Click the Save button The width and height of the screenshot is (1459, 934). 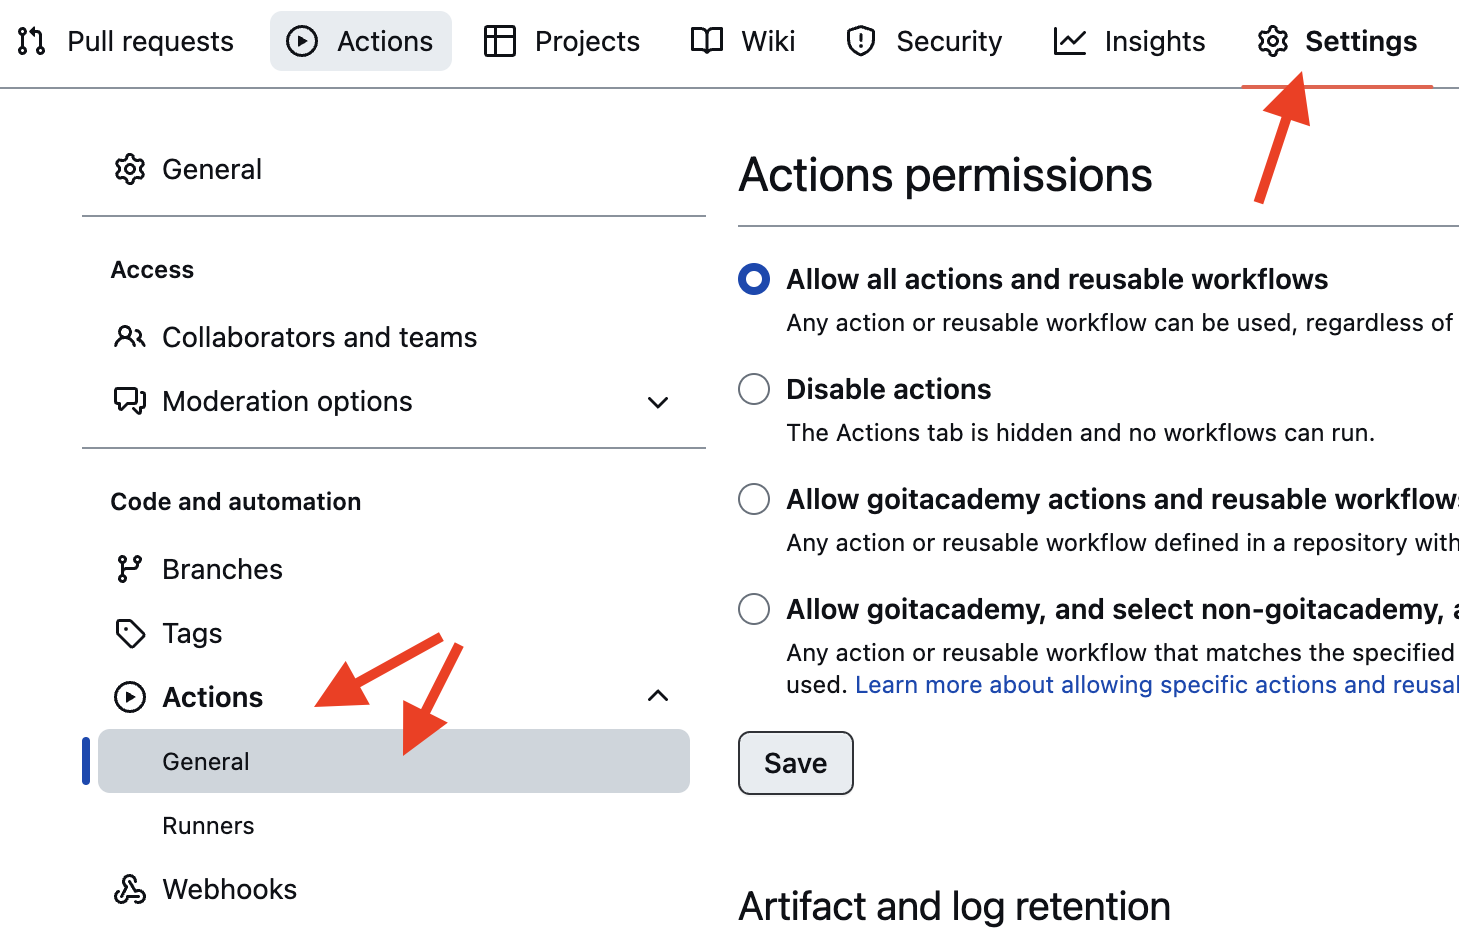[x=795, y=763]
